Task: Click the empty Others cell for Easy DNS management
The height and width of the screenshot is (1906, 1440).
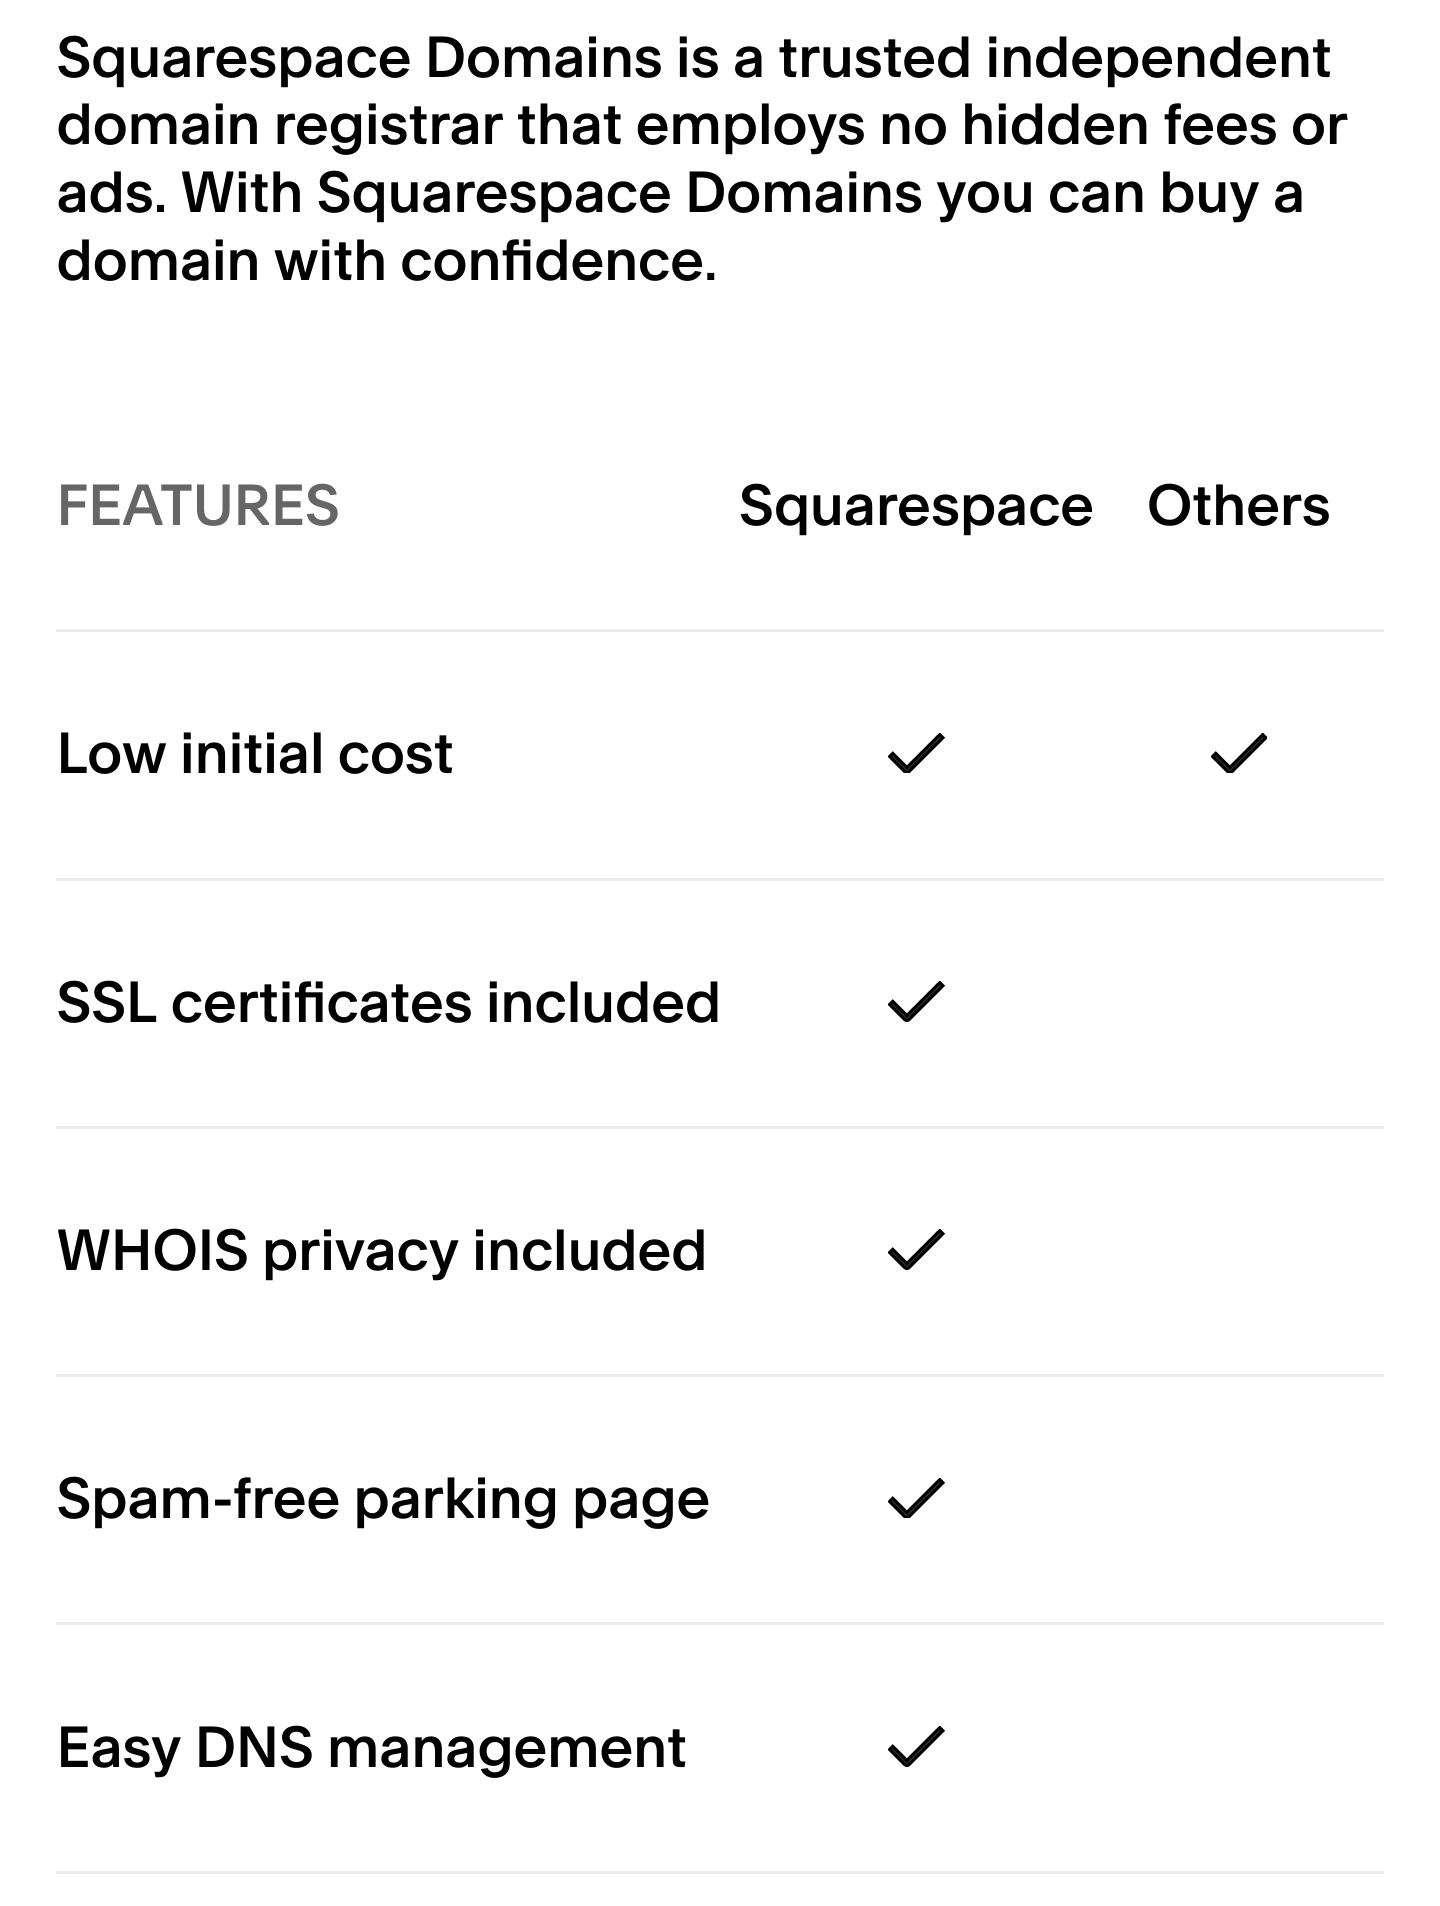Action: [1238, 1747]
